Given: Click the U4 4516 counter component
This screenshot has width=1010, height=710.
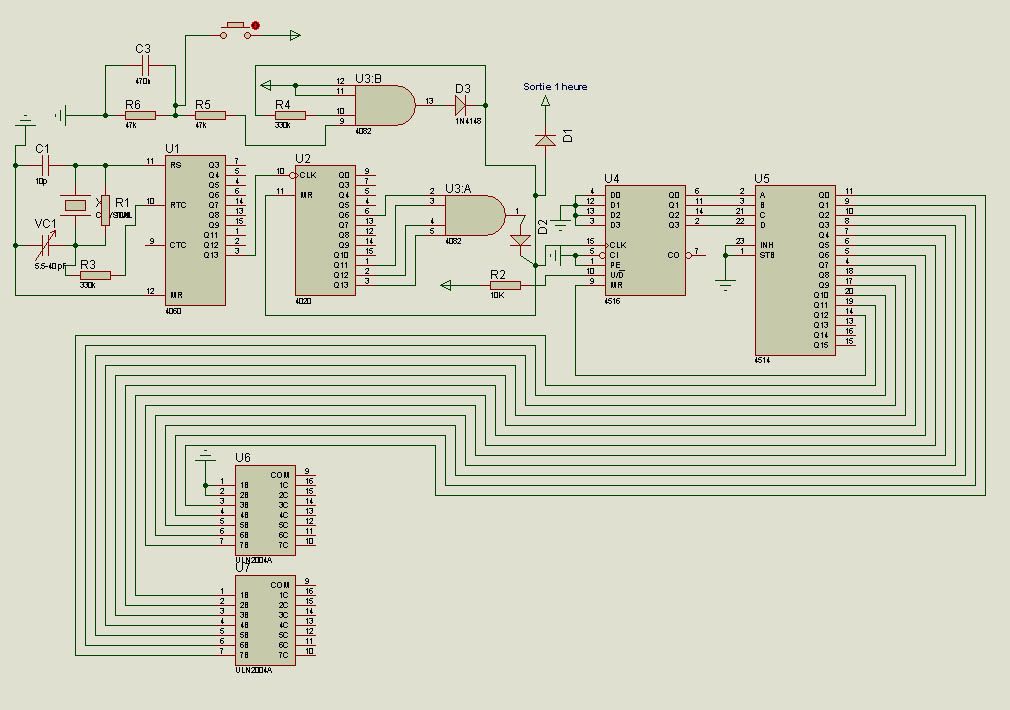Looking at the screenshot, I should click(645, 240).
